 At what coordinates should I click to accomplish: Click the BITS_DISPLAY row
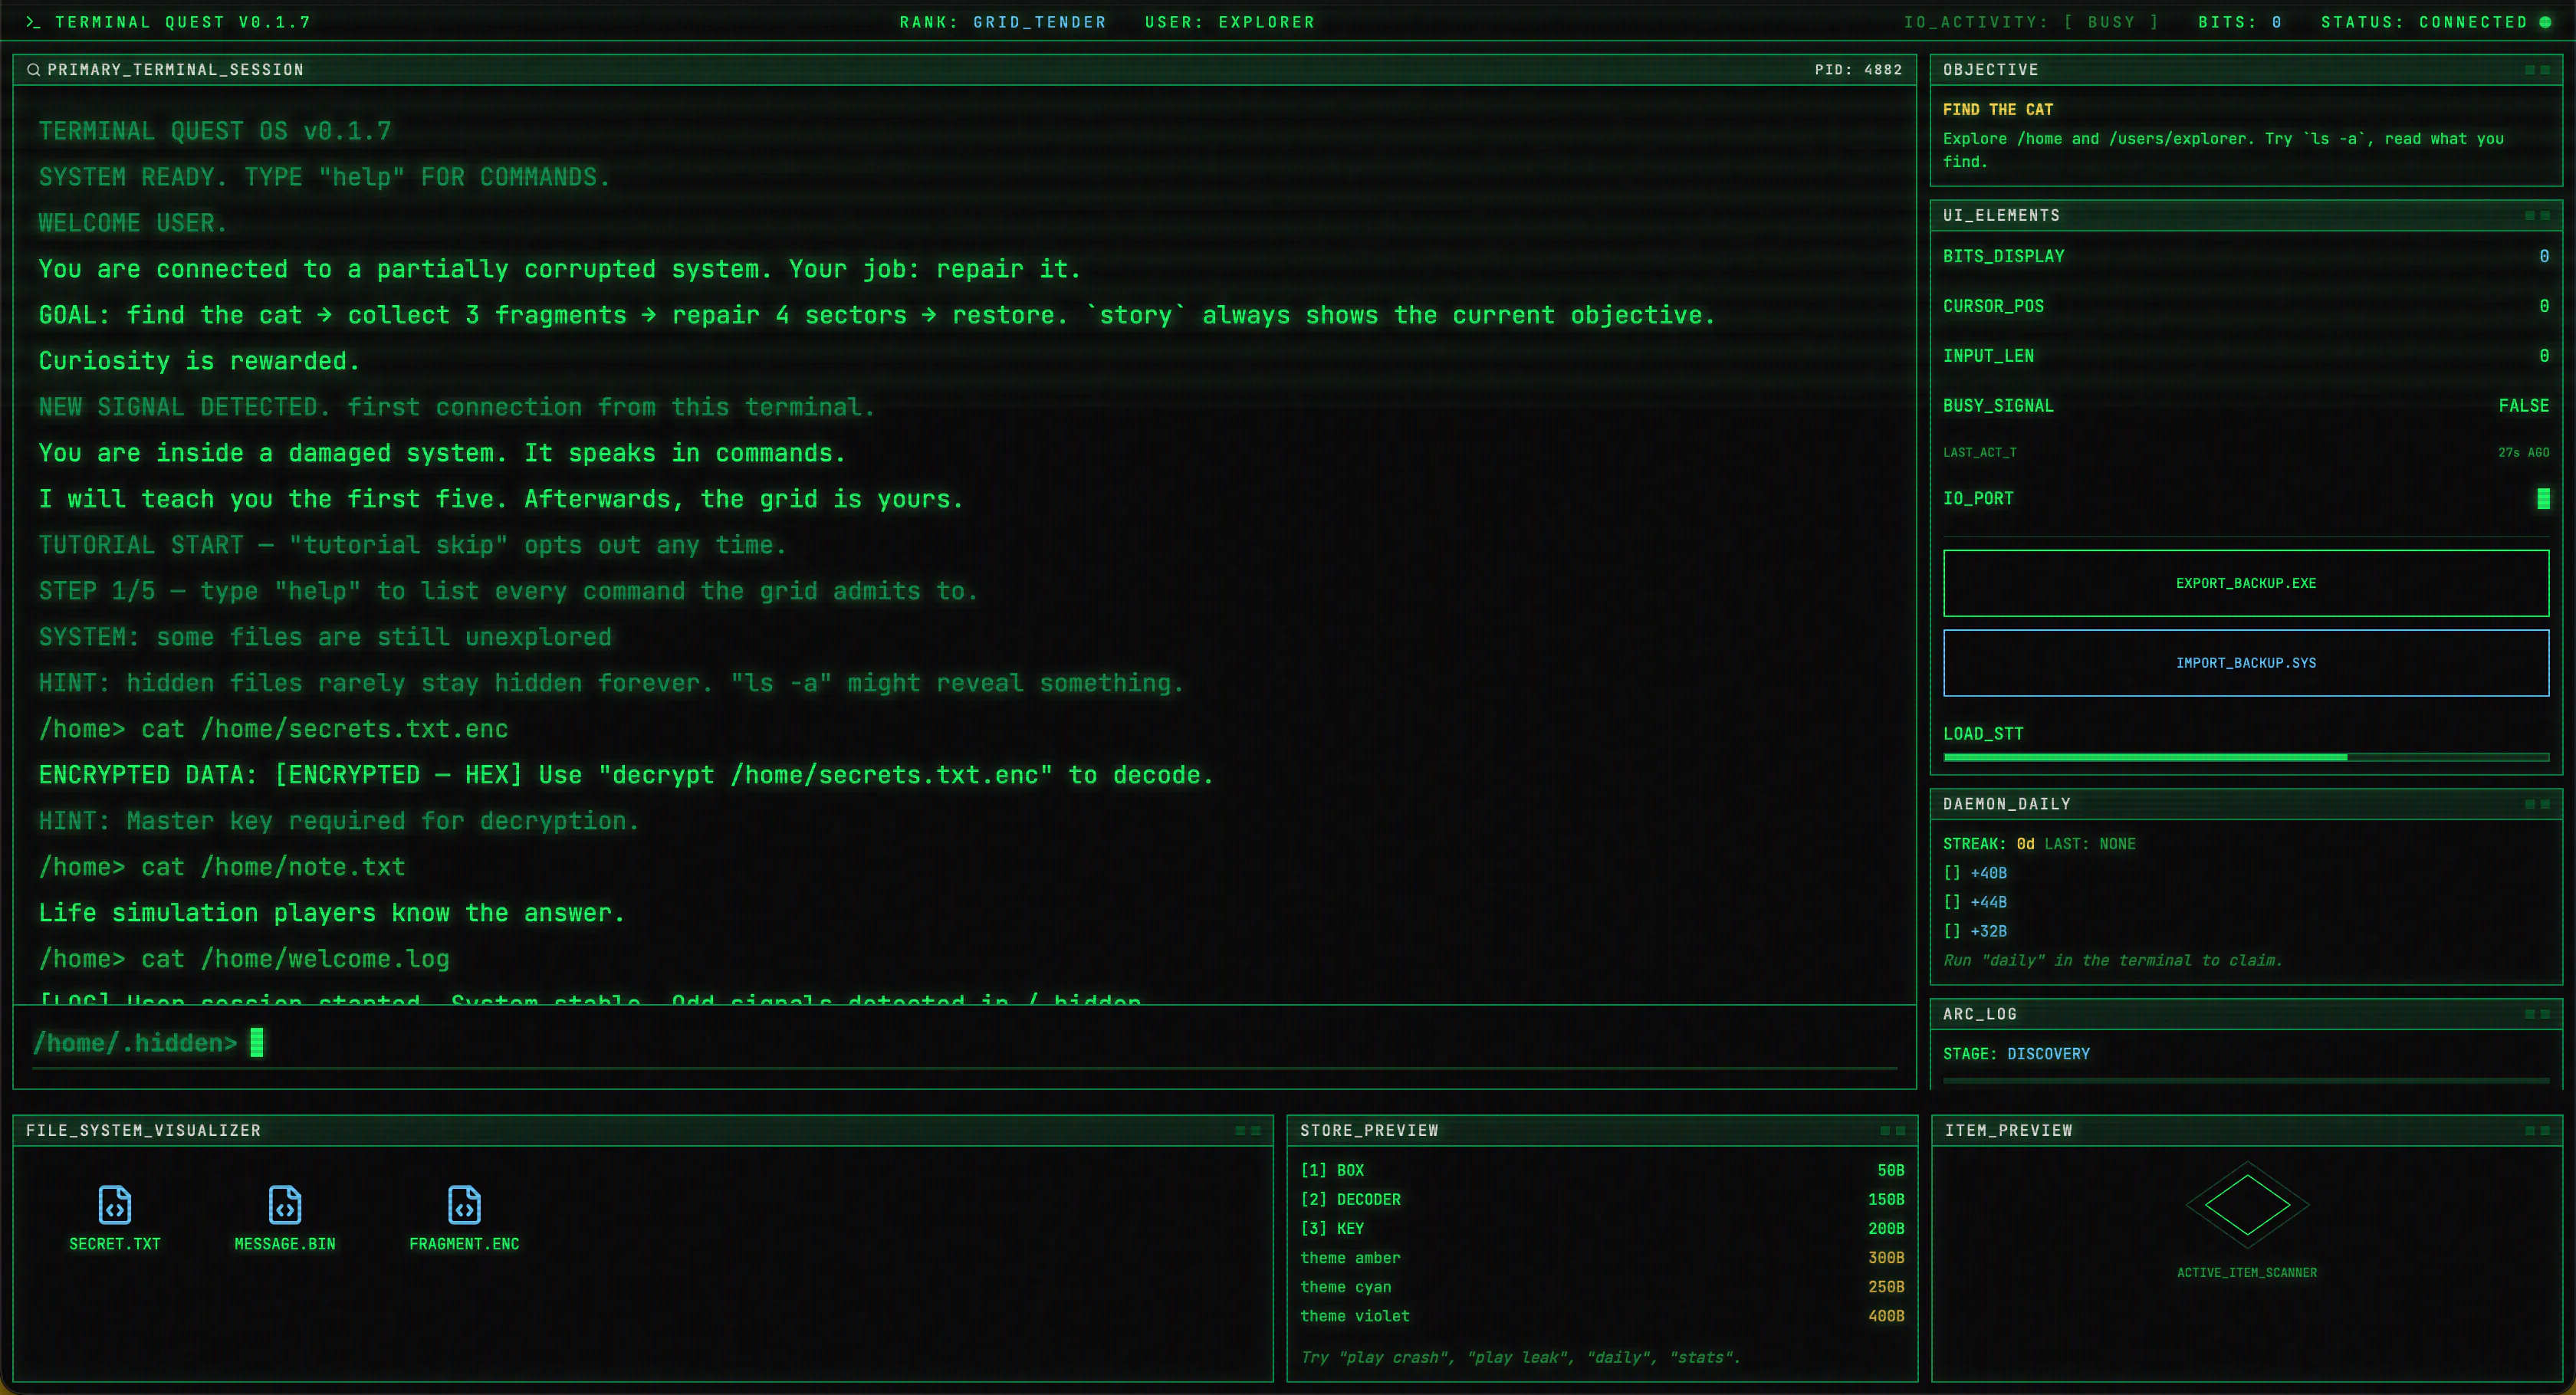click(2246, 256)
